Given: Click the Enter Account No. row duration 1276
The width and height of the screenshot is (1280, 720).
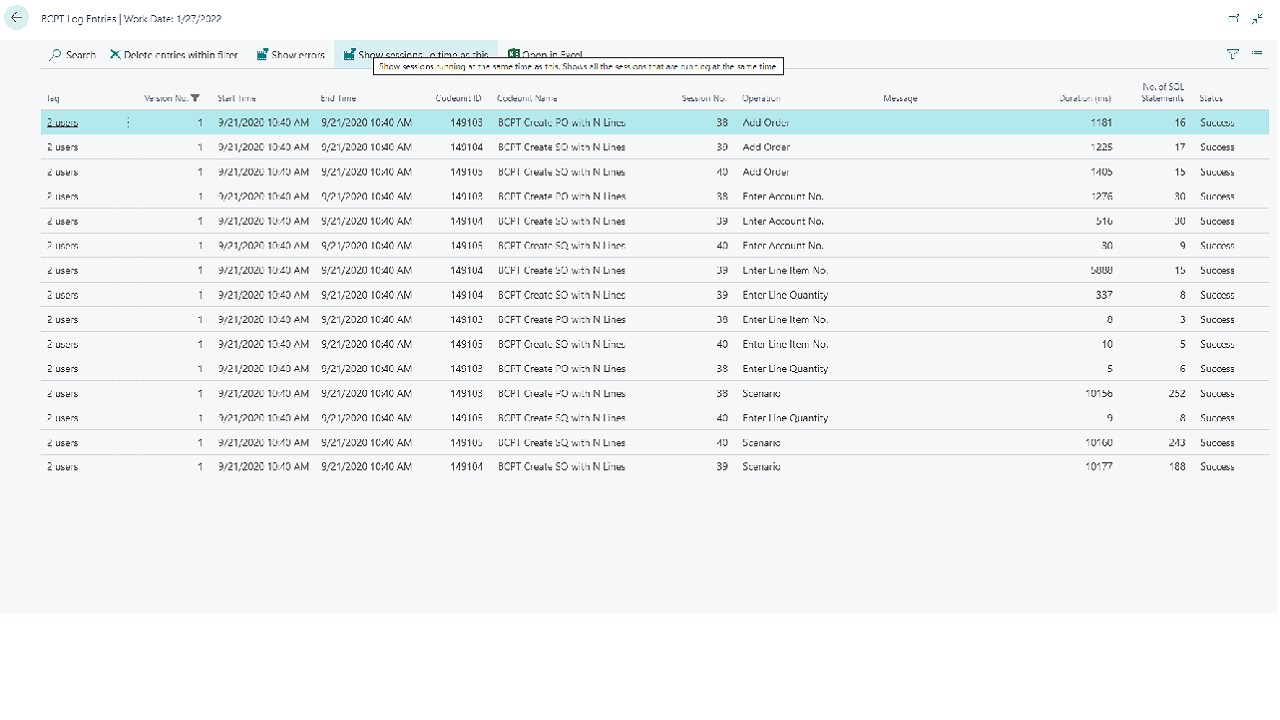Looking at the screenshot, I should tap(655, 196).
